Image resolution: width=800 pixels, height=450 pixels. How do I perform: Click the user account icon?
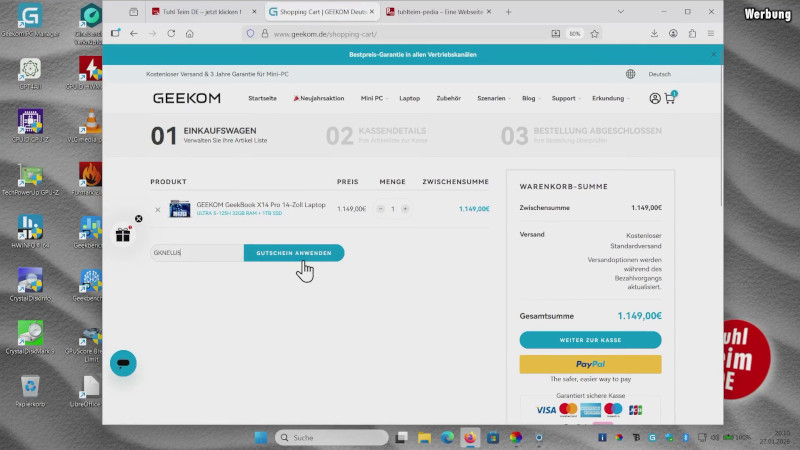point(654,99)
